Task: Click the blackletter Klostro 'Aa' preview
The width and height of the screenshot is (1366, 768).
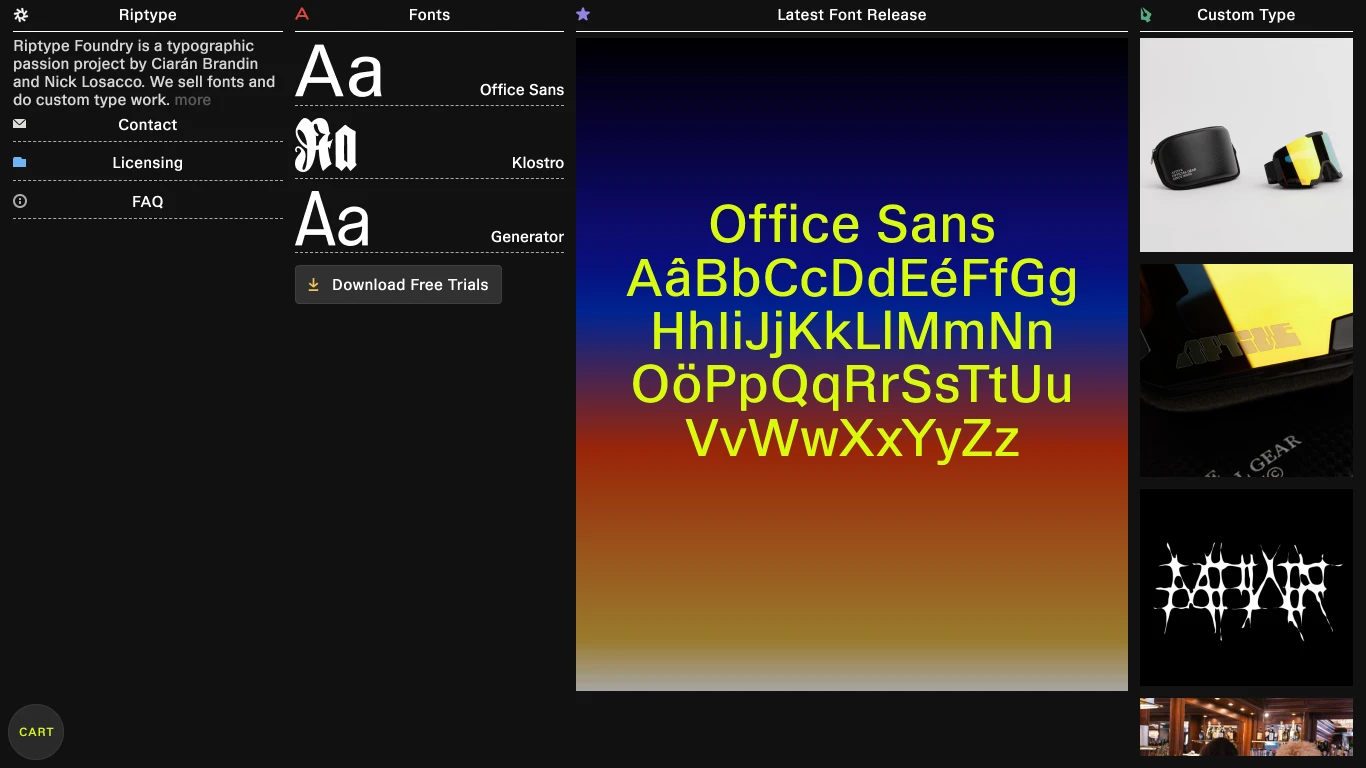Action: pyautogui.click(x=326, y=145)
